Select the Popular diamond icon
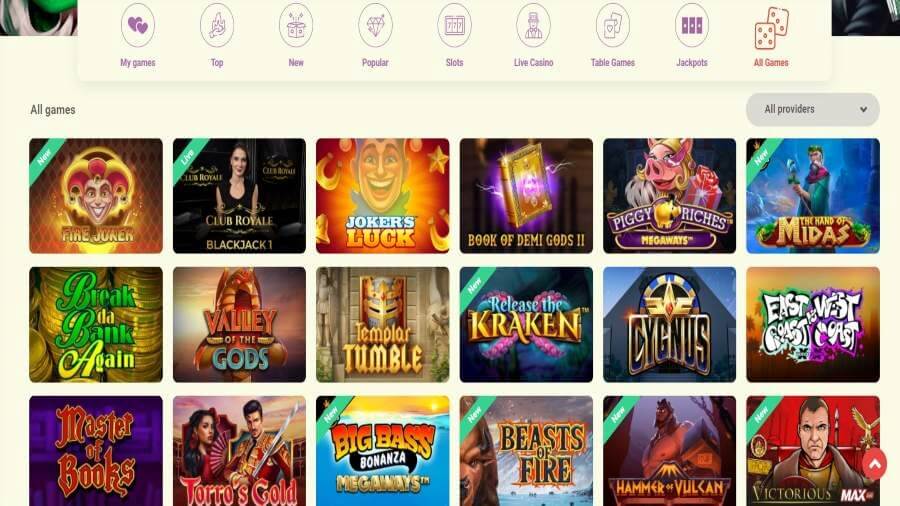Image resolution: width=900 pixels, height=506 pixels. coord(375,25)
